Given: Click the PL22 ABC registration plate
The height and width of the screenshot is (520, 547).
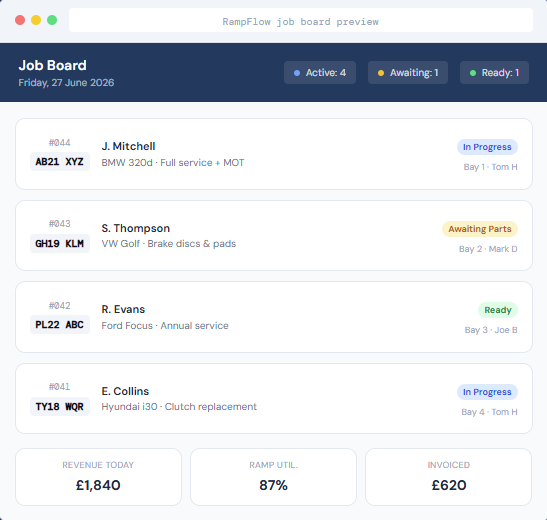Looking at the screenshot, I should click(x=60, y=325).
